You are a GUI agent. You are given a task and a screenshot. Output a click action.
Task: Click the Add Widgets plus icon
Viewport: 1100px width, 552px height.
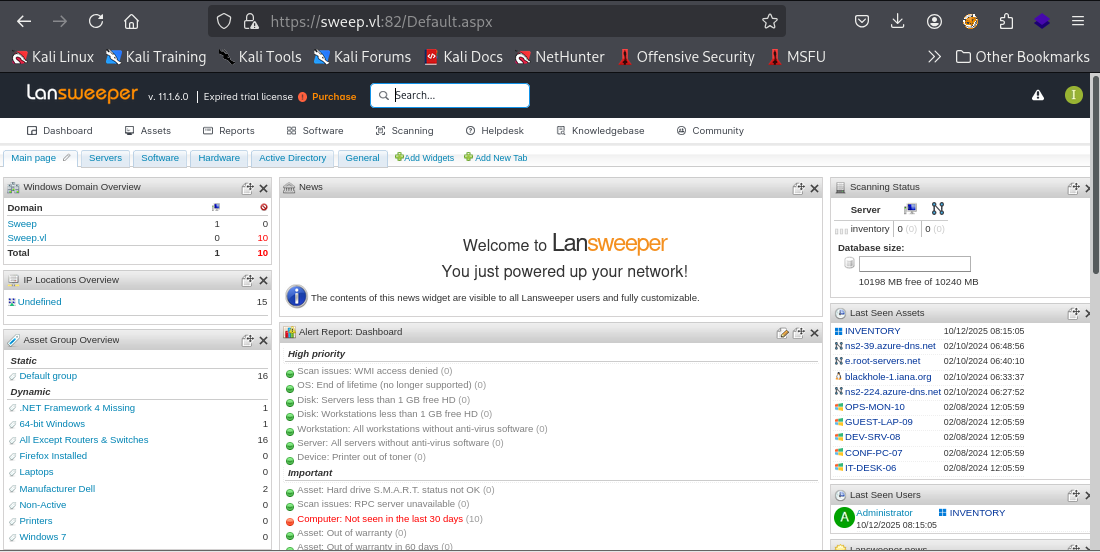click(400, 158)
